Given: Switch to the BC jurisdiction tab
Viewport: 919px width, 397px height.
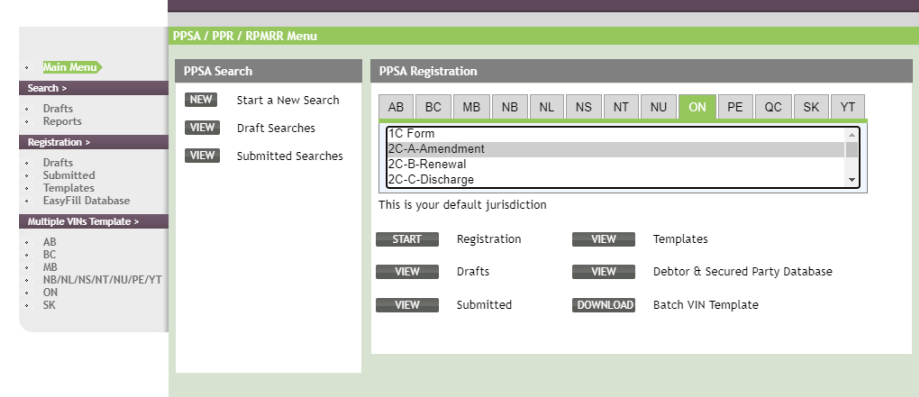Looking at the screenshot, I should 433,107.
